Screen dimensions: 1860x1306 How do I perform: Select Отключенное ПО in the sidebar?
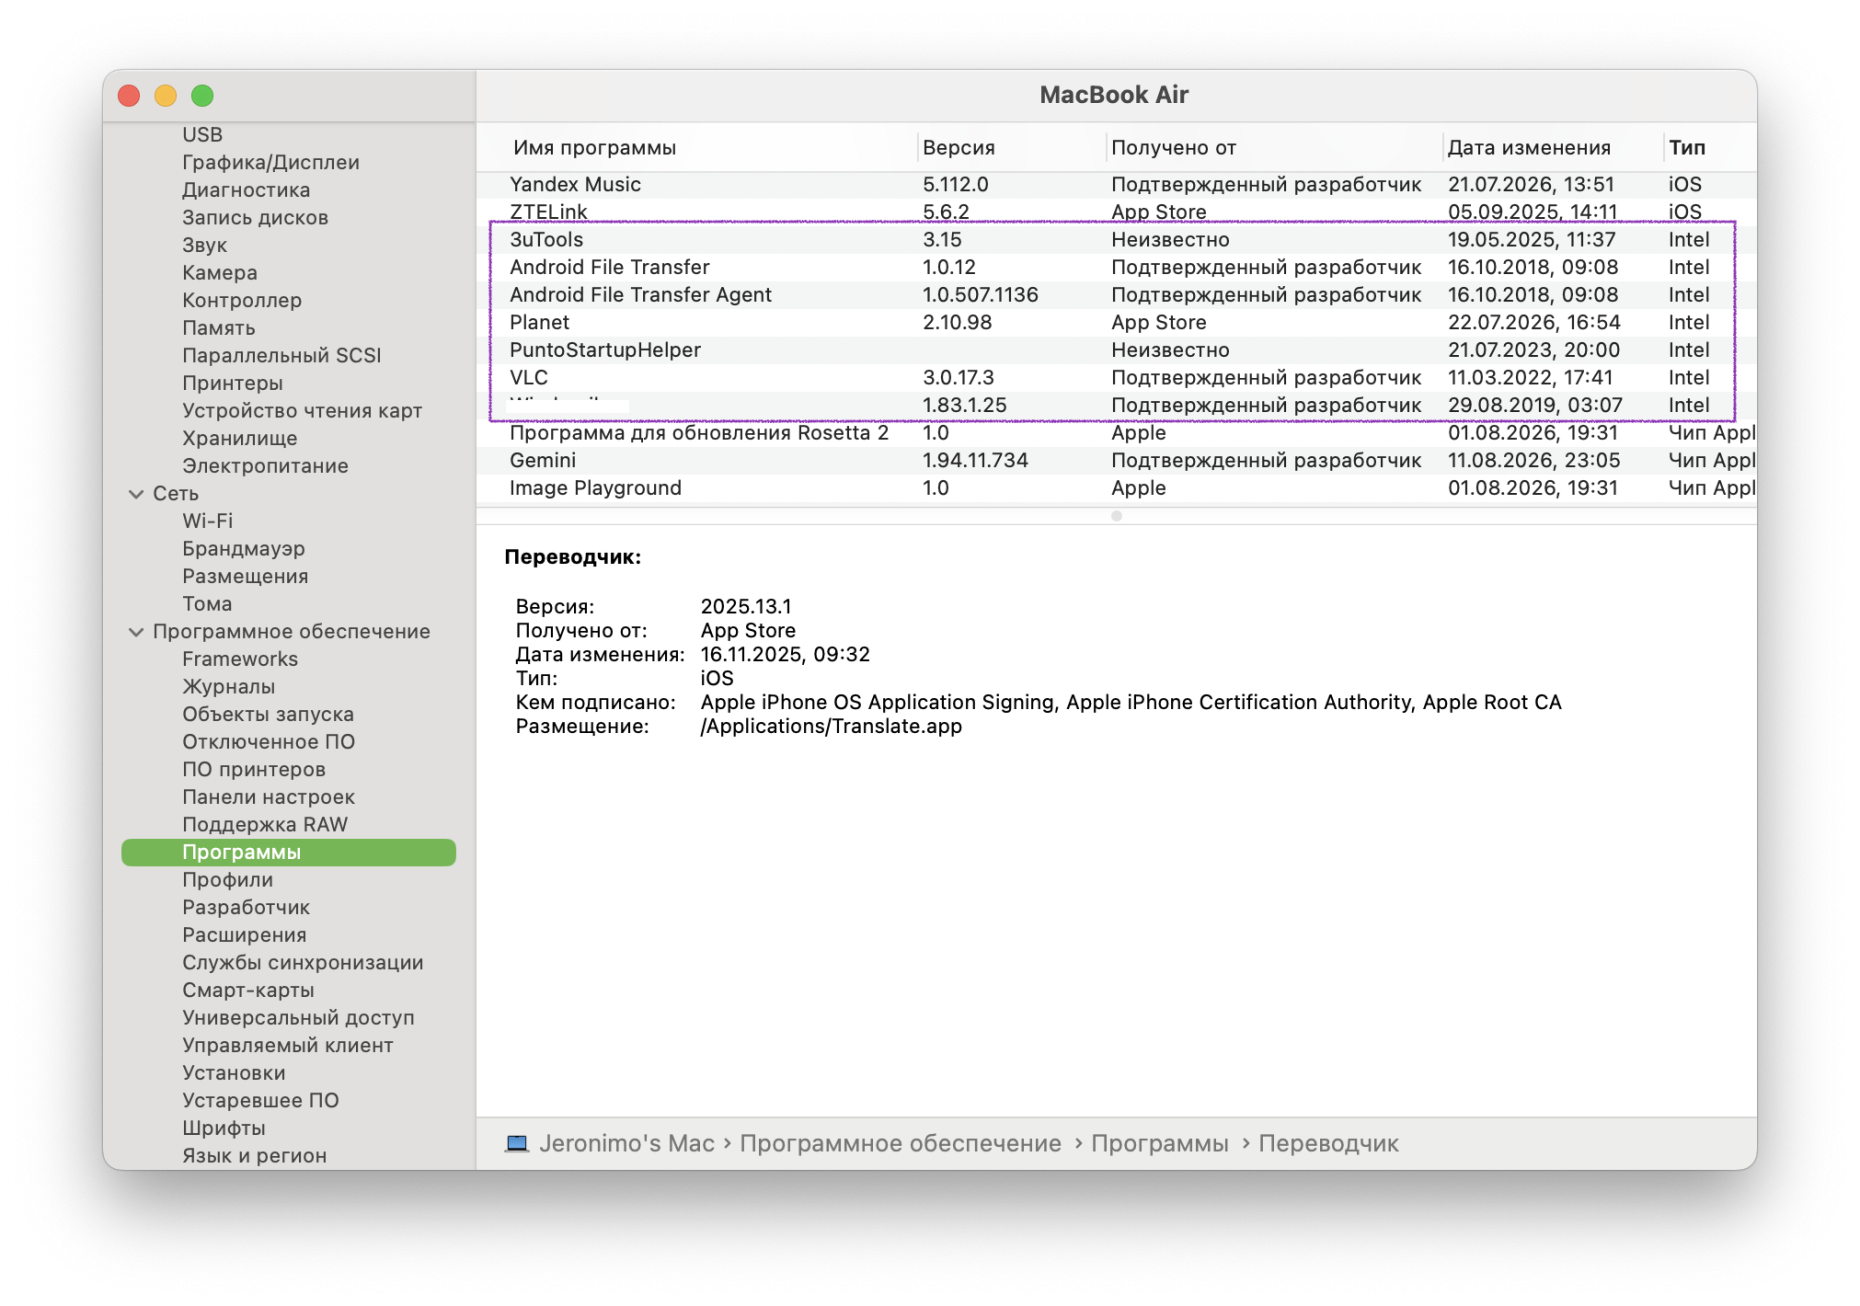click(268, 742)
